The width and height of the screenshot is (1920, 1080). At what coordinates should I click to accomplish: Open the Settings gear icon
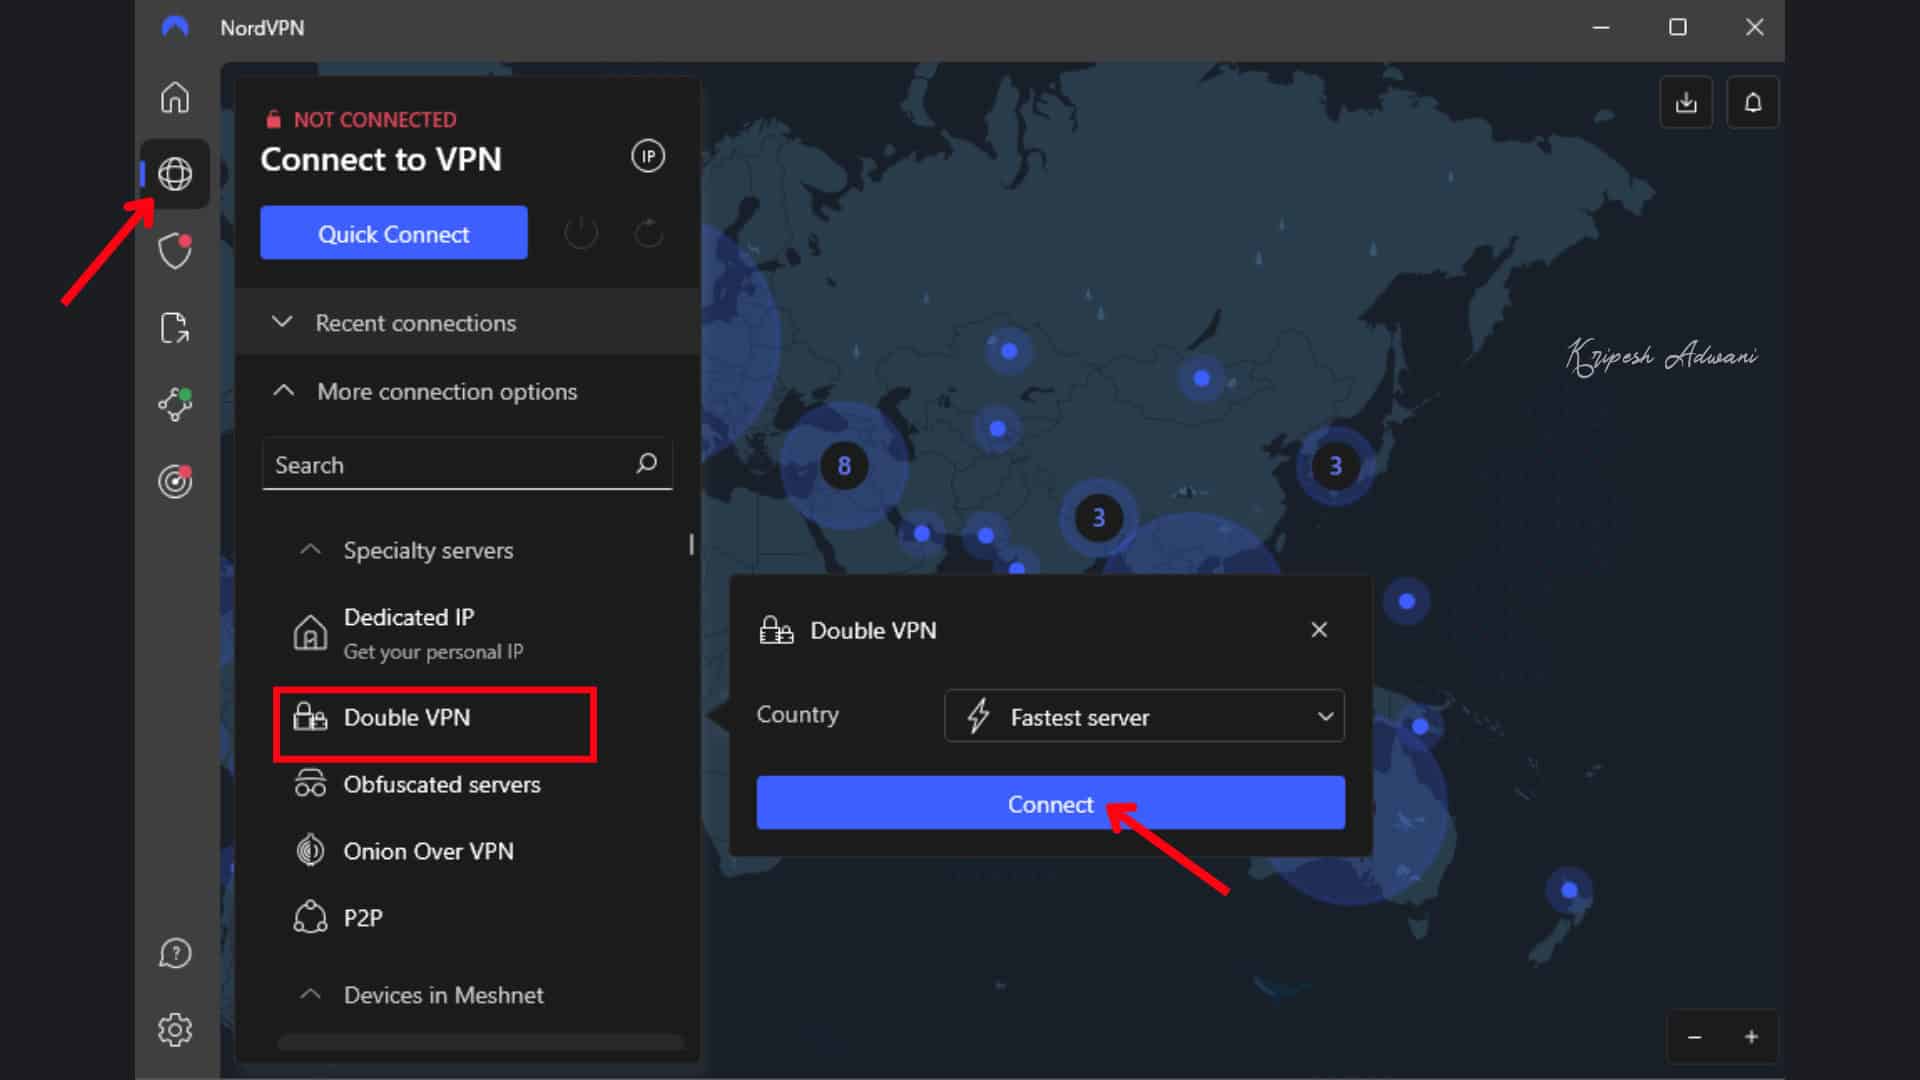pos(175,1030)
